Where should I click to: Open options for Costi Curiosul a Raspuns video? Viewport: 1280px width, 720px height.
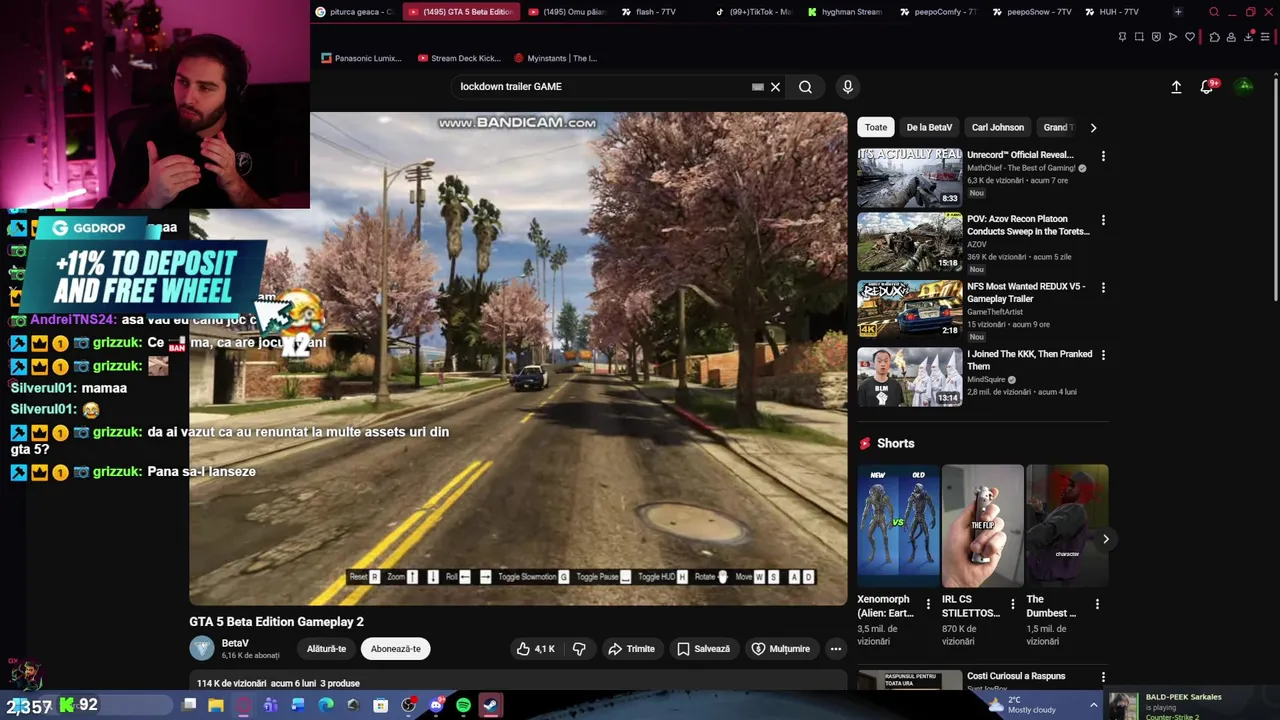1103,677
